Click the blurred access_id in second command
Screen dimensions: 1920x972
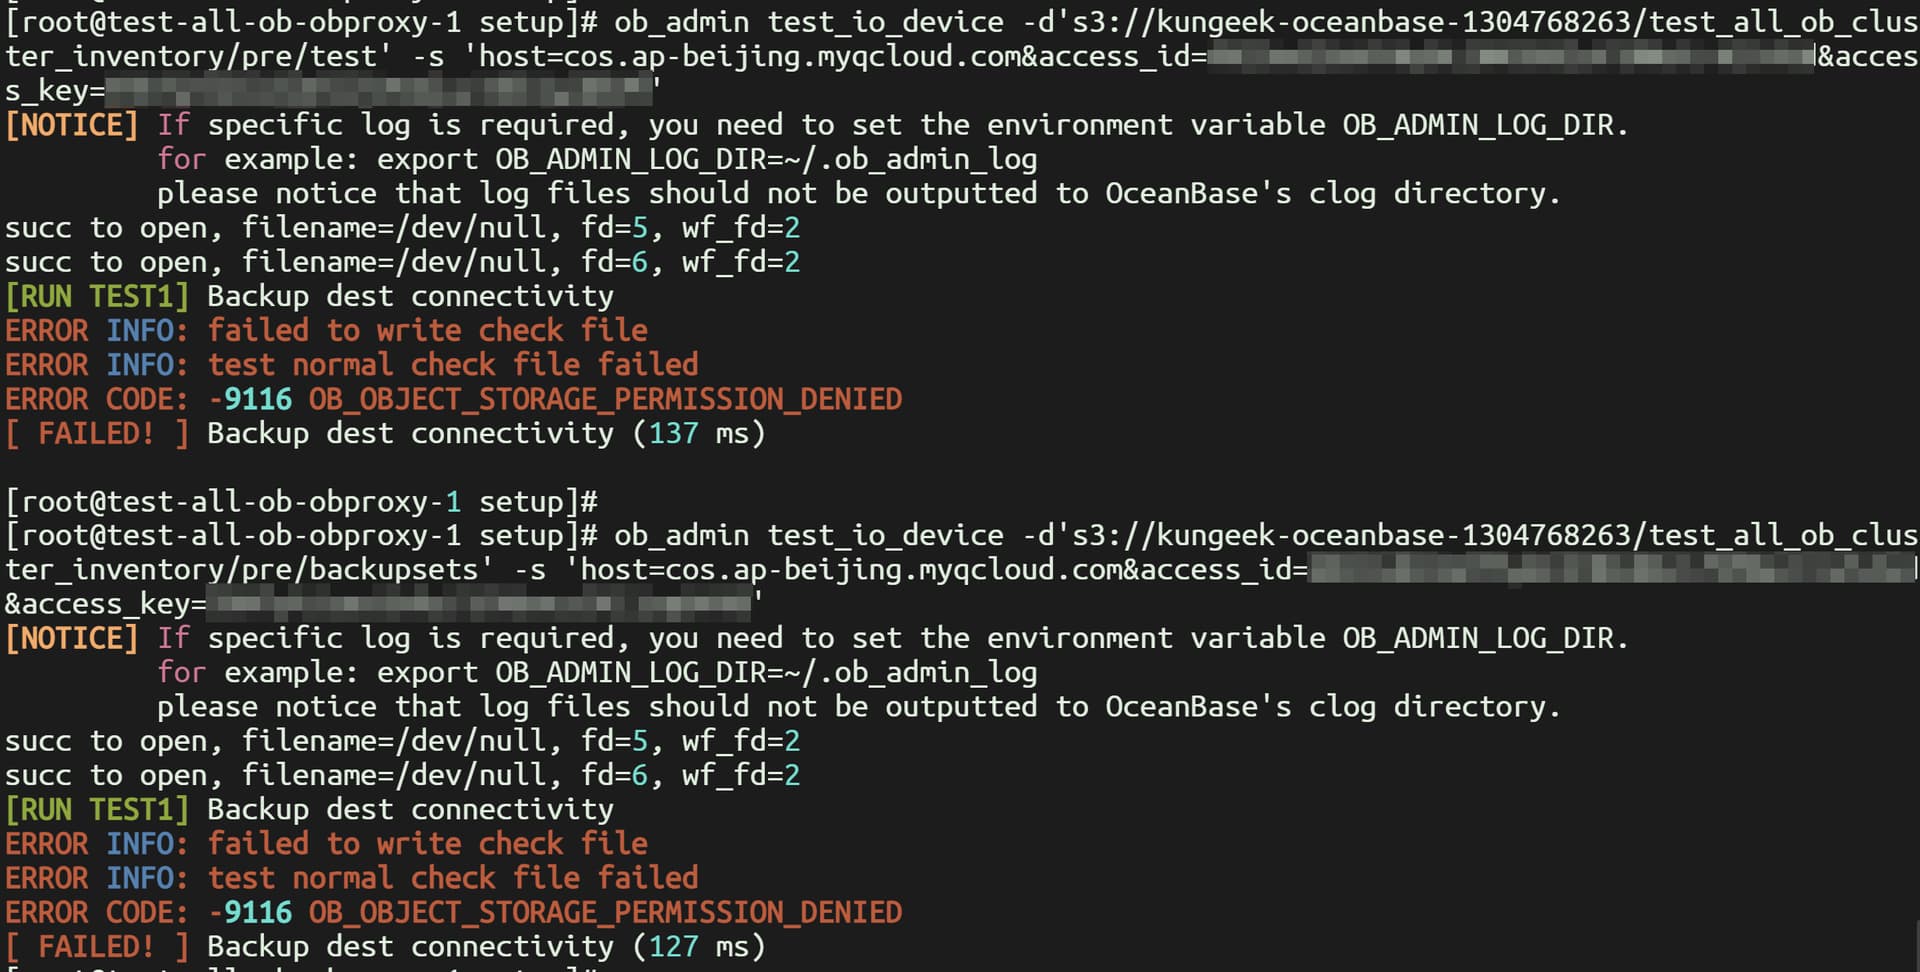point(1612,570)
